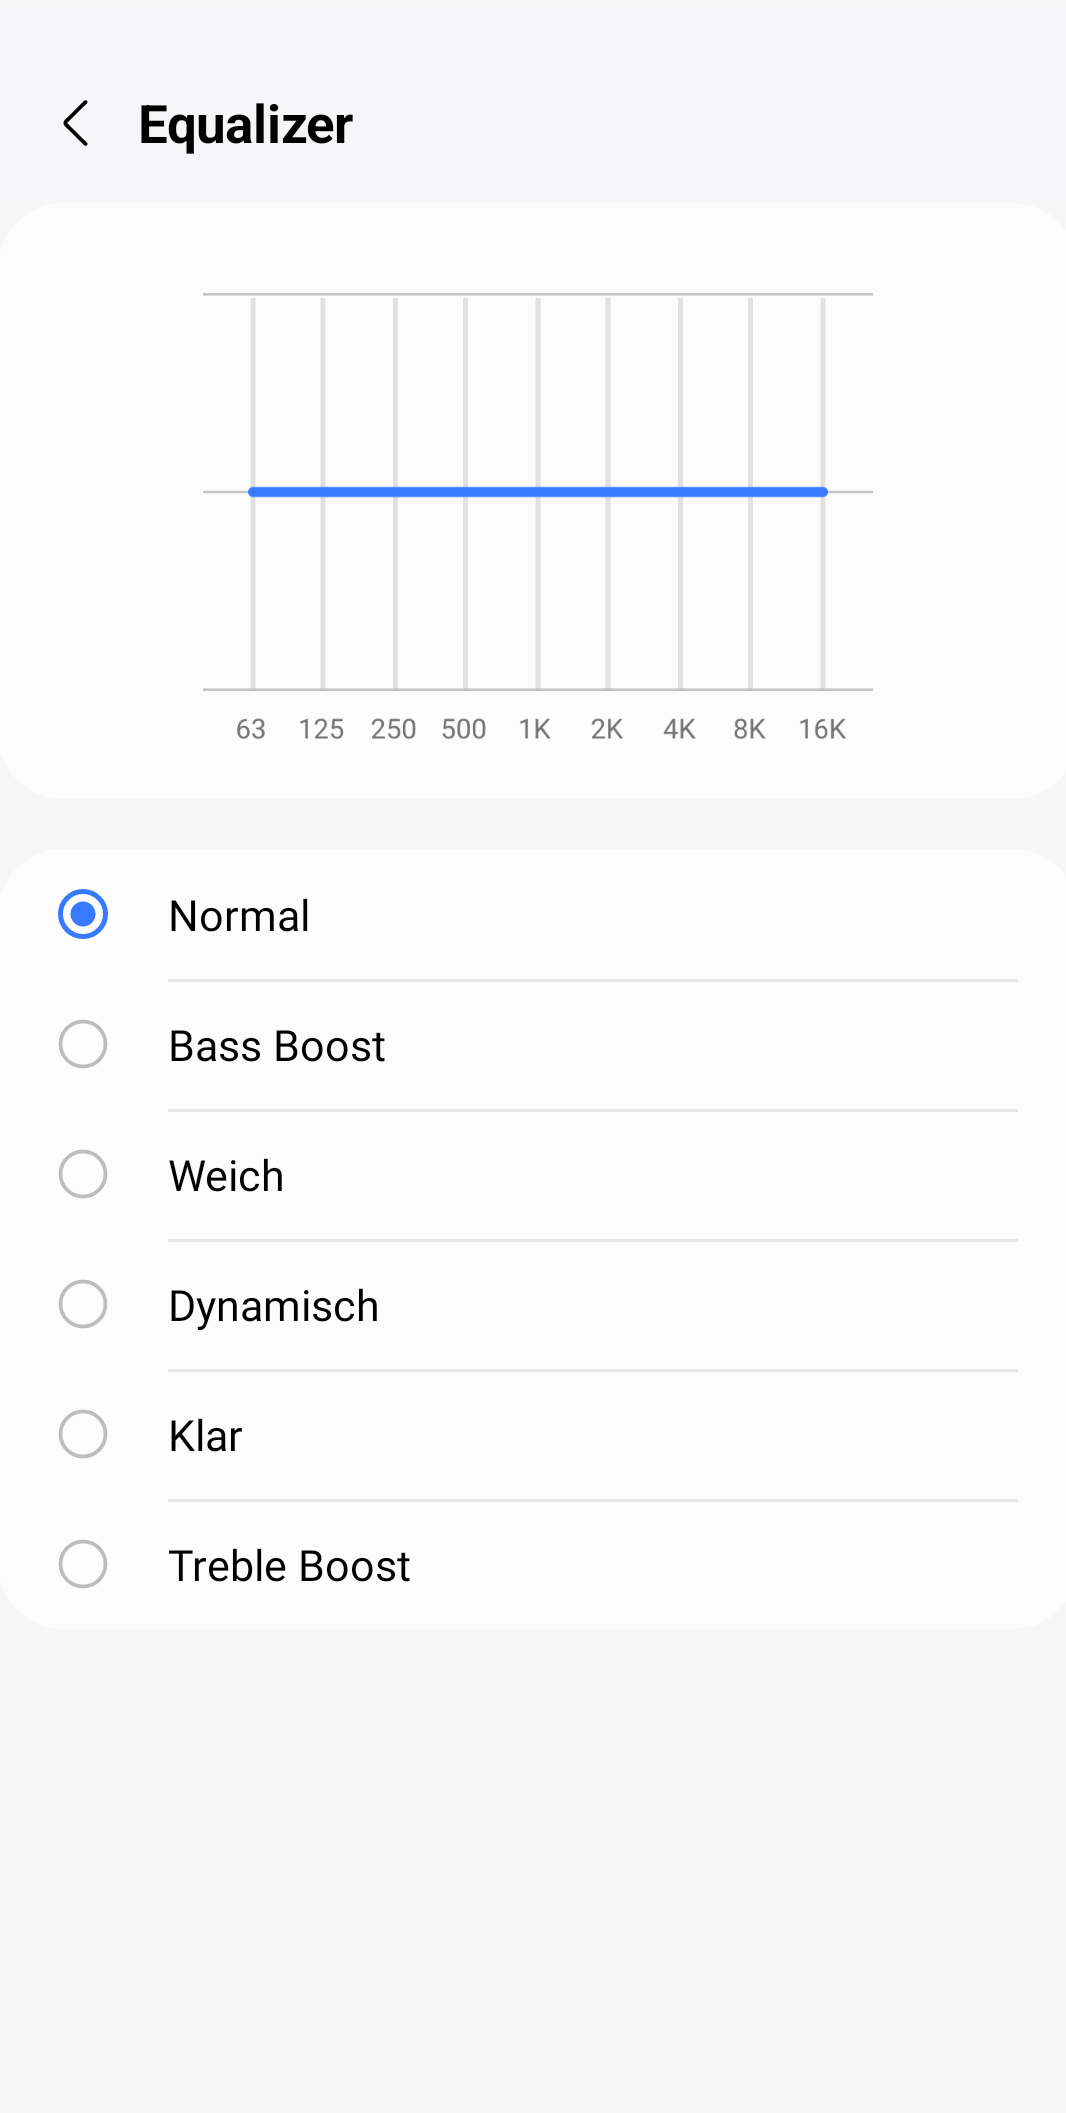Click the 8K band slider
The image size is (1066, 2113).
[x=750, y=492]
